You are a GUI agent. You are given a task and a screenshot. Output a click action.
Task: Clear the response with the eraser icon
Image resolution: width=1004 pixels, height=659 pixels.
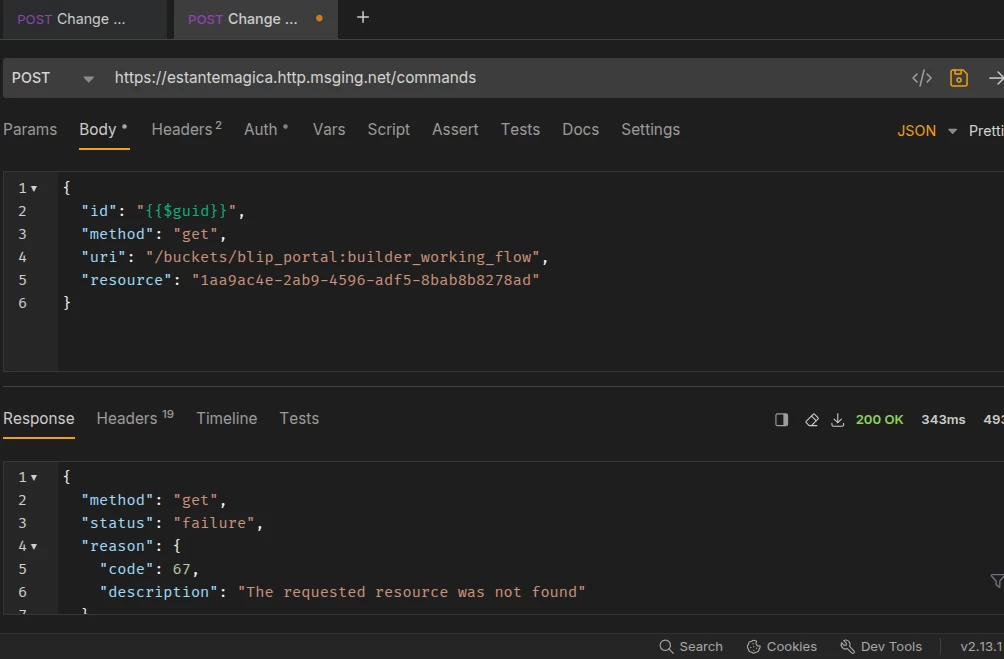pos(812,420)
